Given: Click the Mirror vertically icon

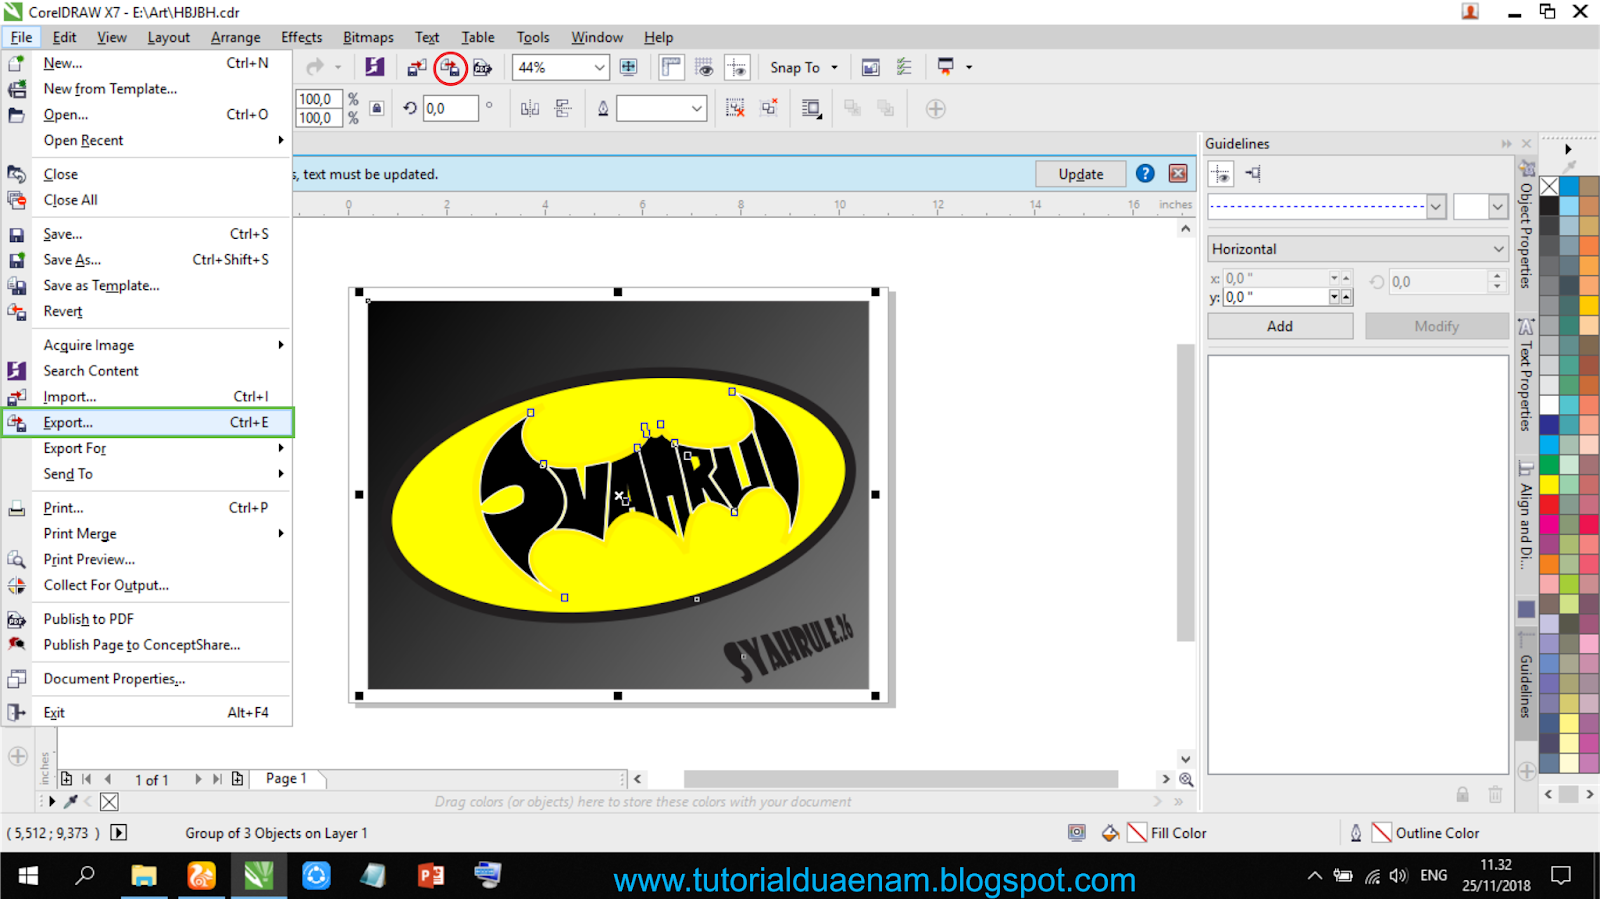Looking at the screenshot, I should pyautogui.click(x=563, y=108).
